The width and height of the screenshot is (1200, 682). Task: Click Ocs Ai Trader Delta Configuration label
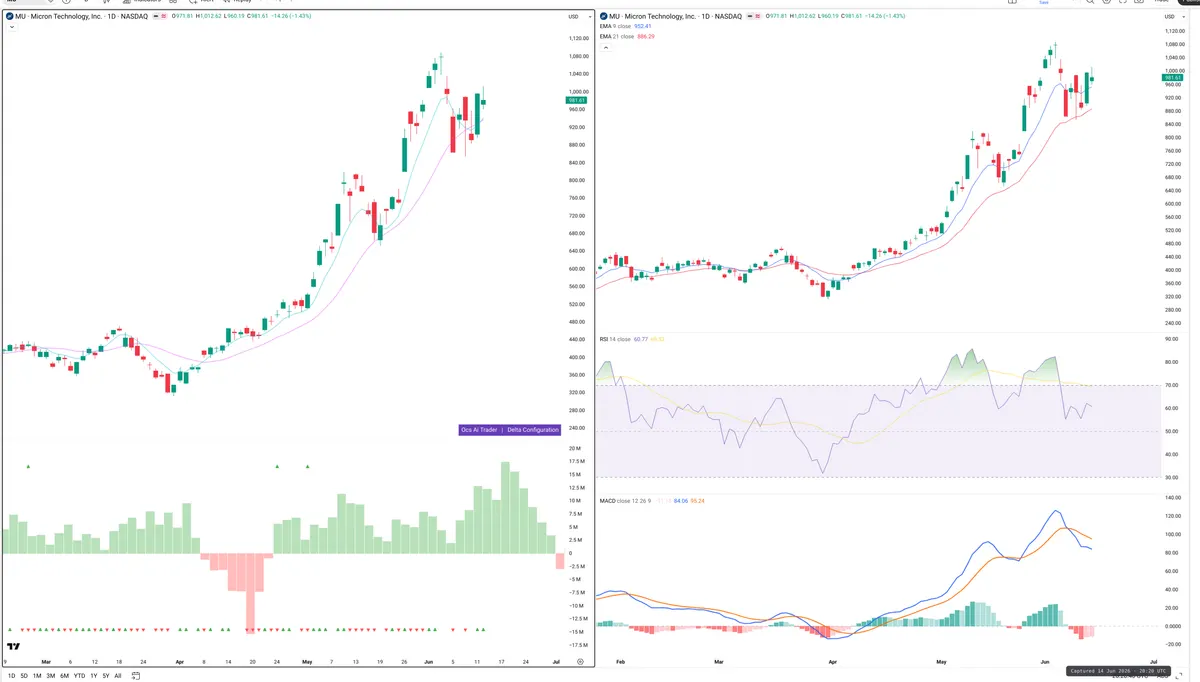(x=509, y=430)
